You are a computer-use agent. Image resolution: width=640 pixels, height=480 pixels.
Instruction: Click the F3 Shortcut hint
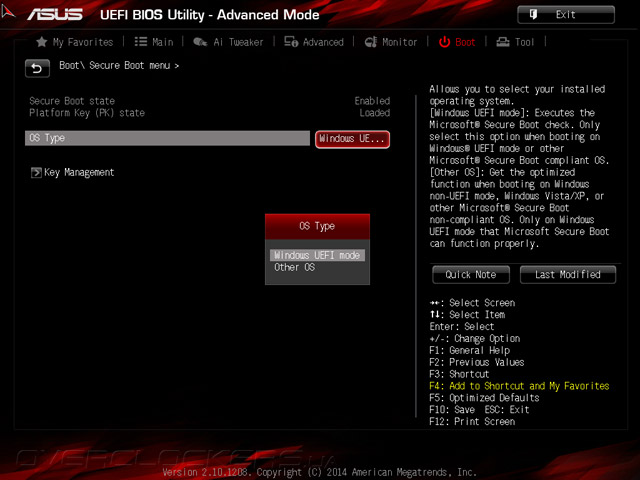coord(459,374)
